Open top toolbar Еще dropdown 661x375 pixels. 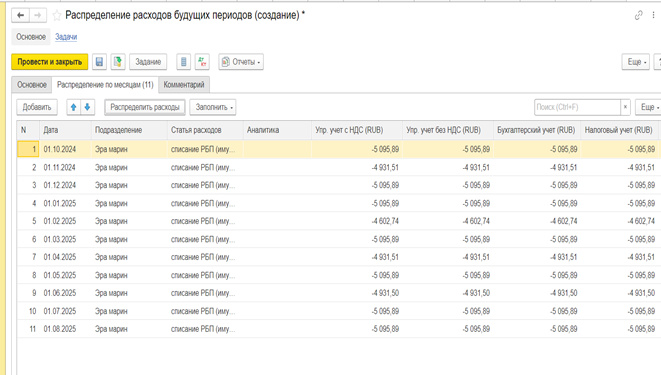[636, 62]
